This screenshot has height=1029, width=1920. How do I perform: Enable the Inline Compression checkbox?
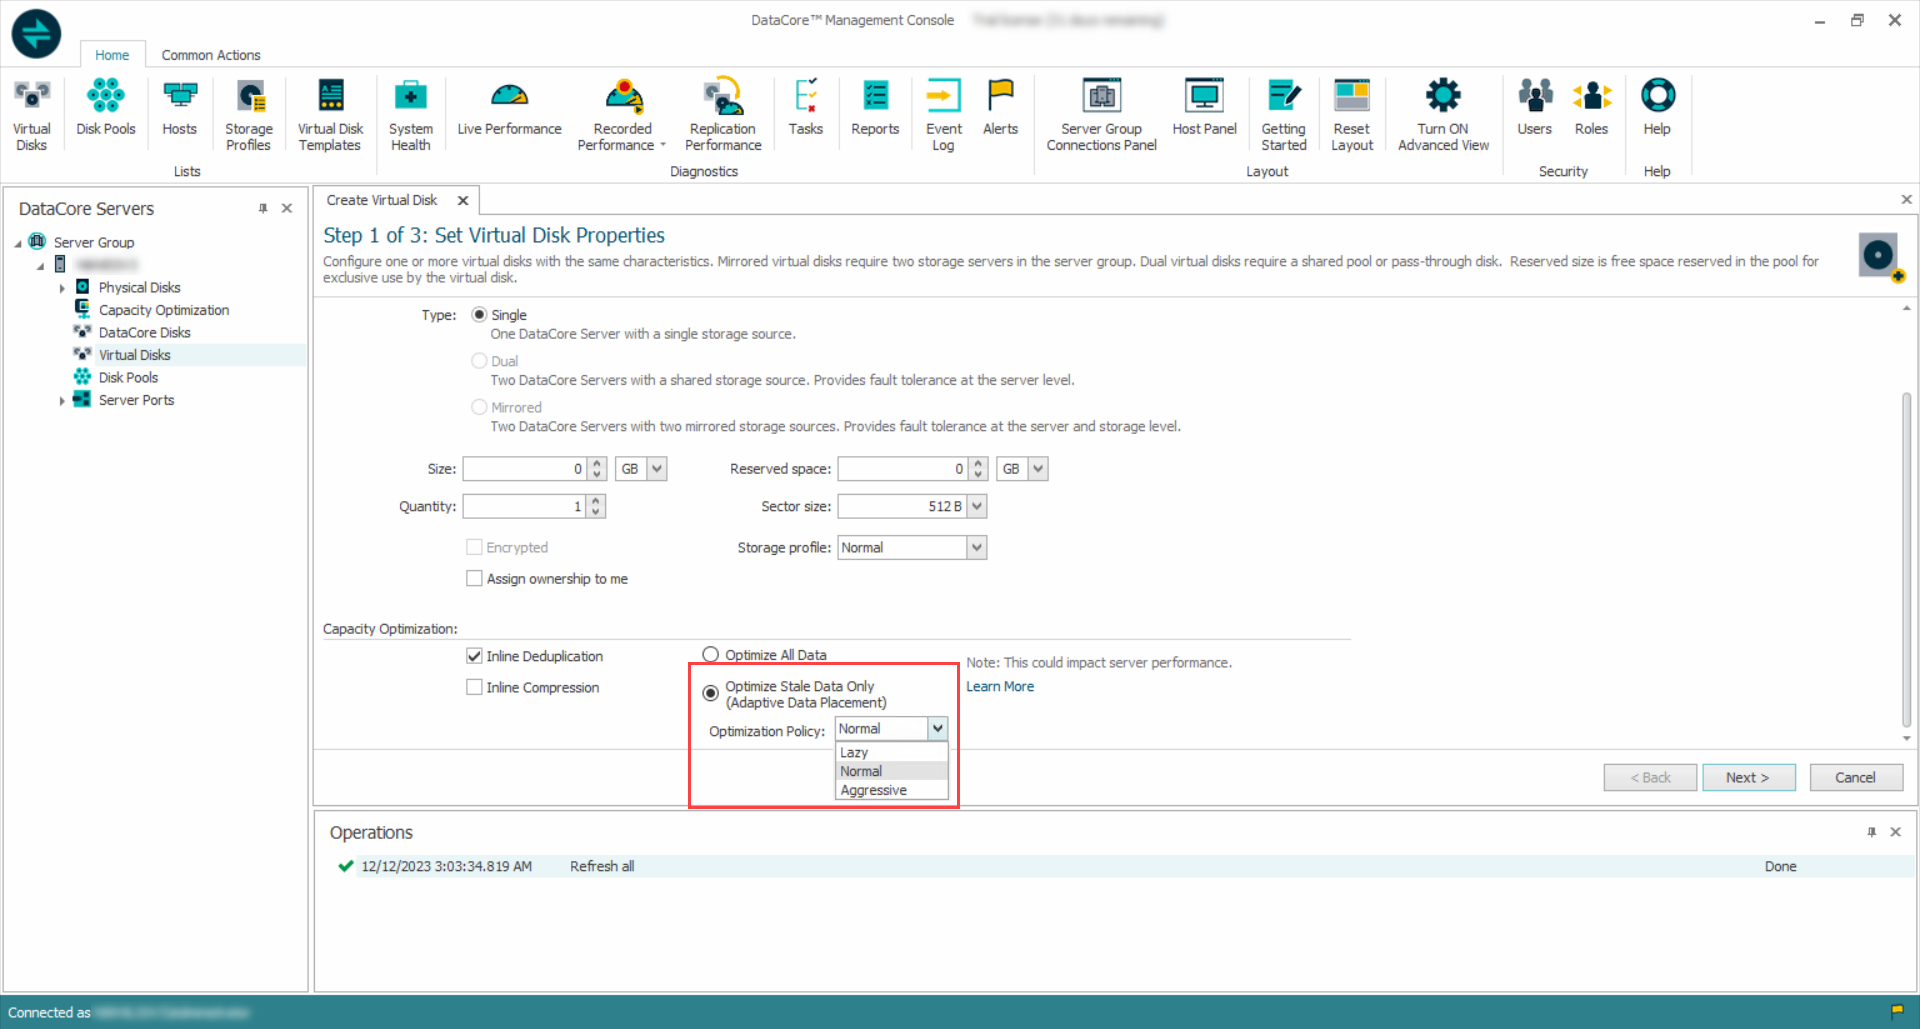click(x=474, y=687)
